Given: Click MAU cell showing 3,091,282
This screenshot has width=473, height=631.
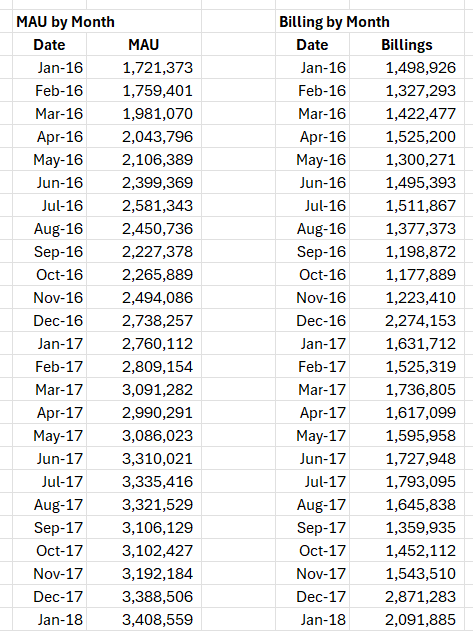Looking at the screenshot, I should point(144,389).
